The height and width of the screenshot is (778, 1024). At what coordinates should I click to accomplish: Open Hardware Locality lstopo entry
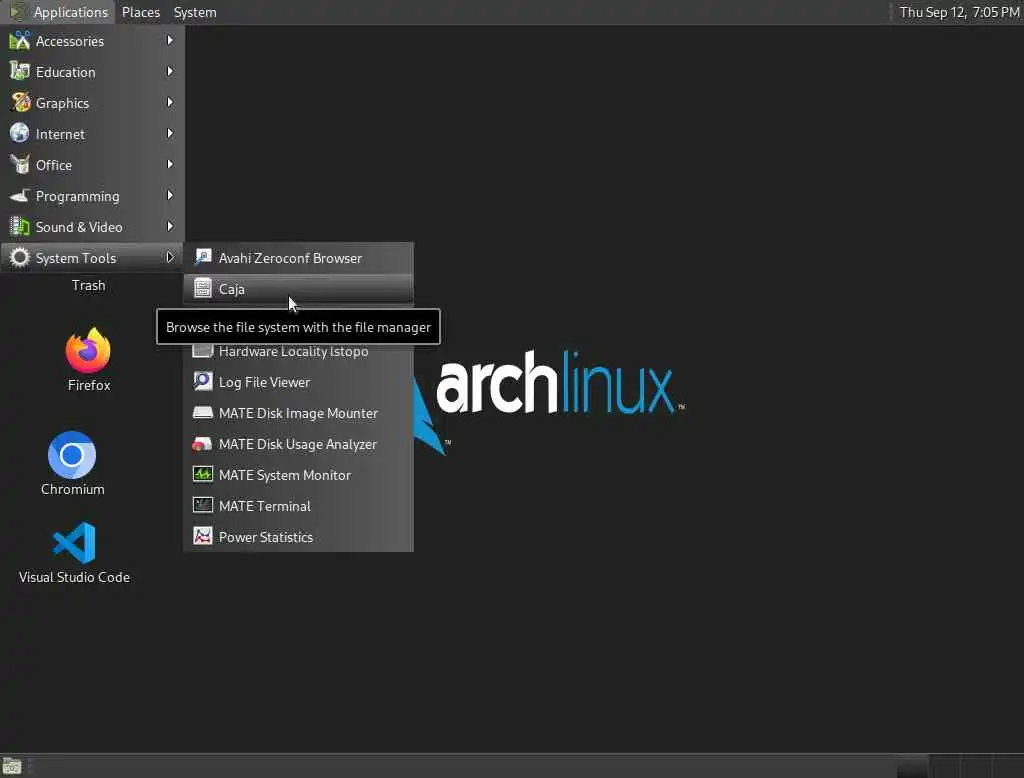point(298,351)
